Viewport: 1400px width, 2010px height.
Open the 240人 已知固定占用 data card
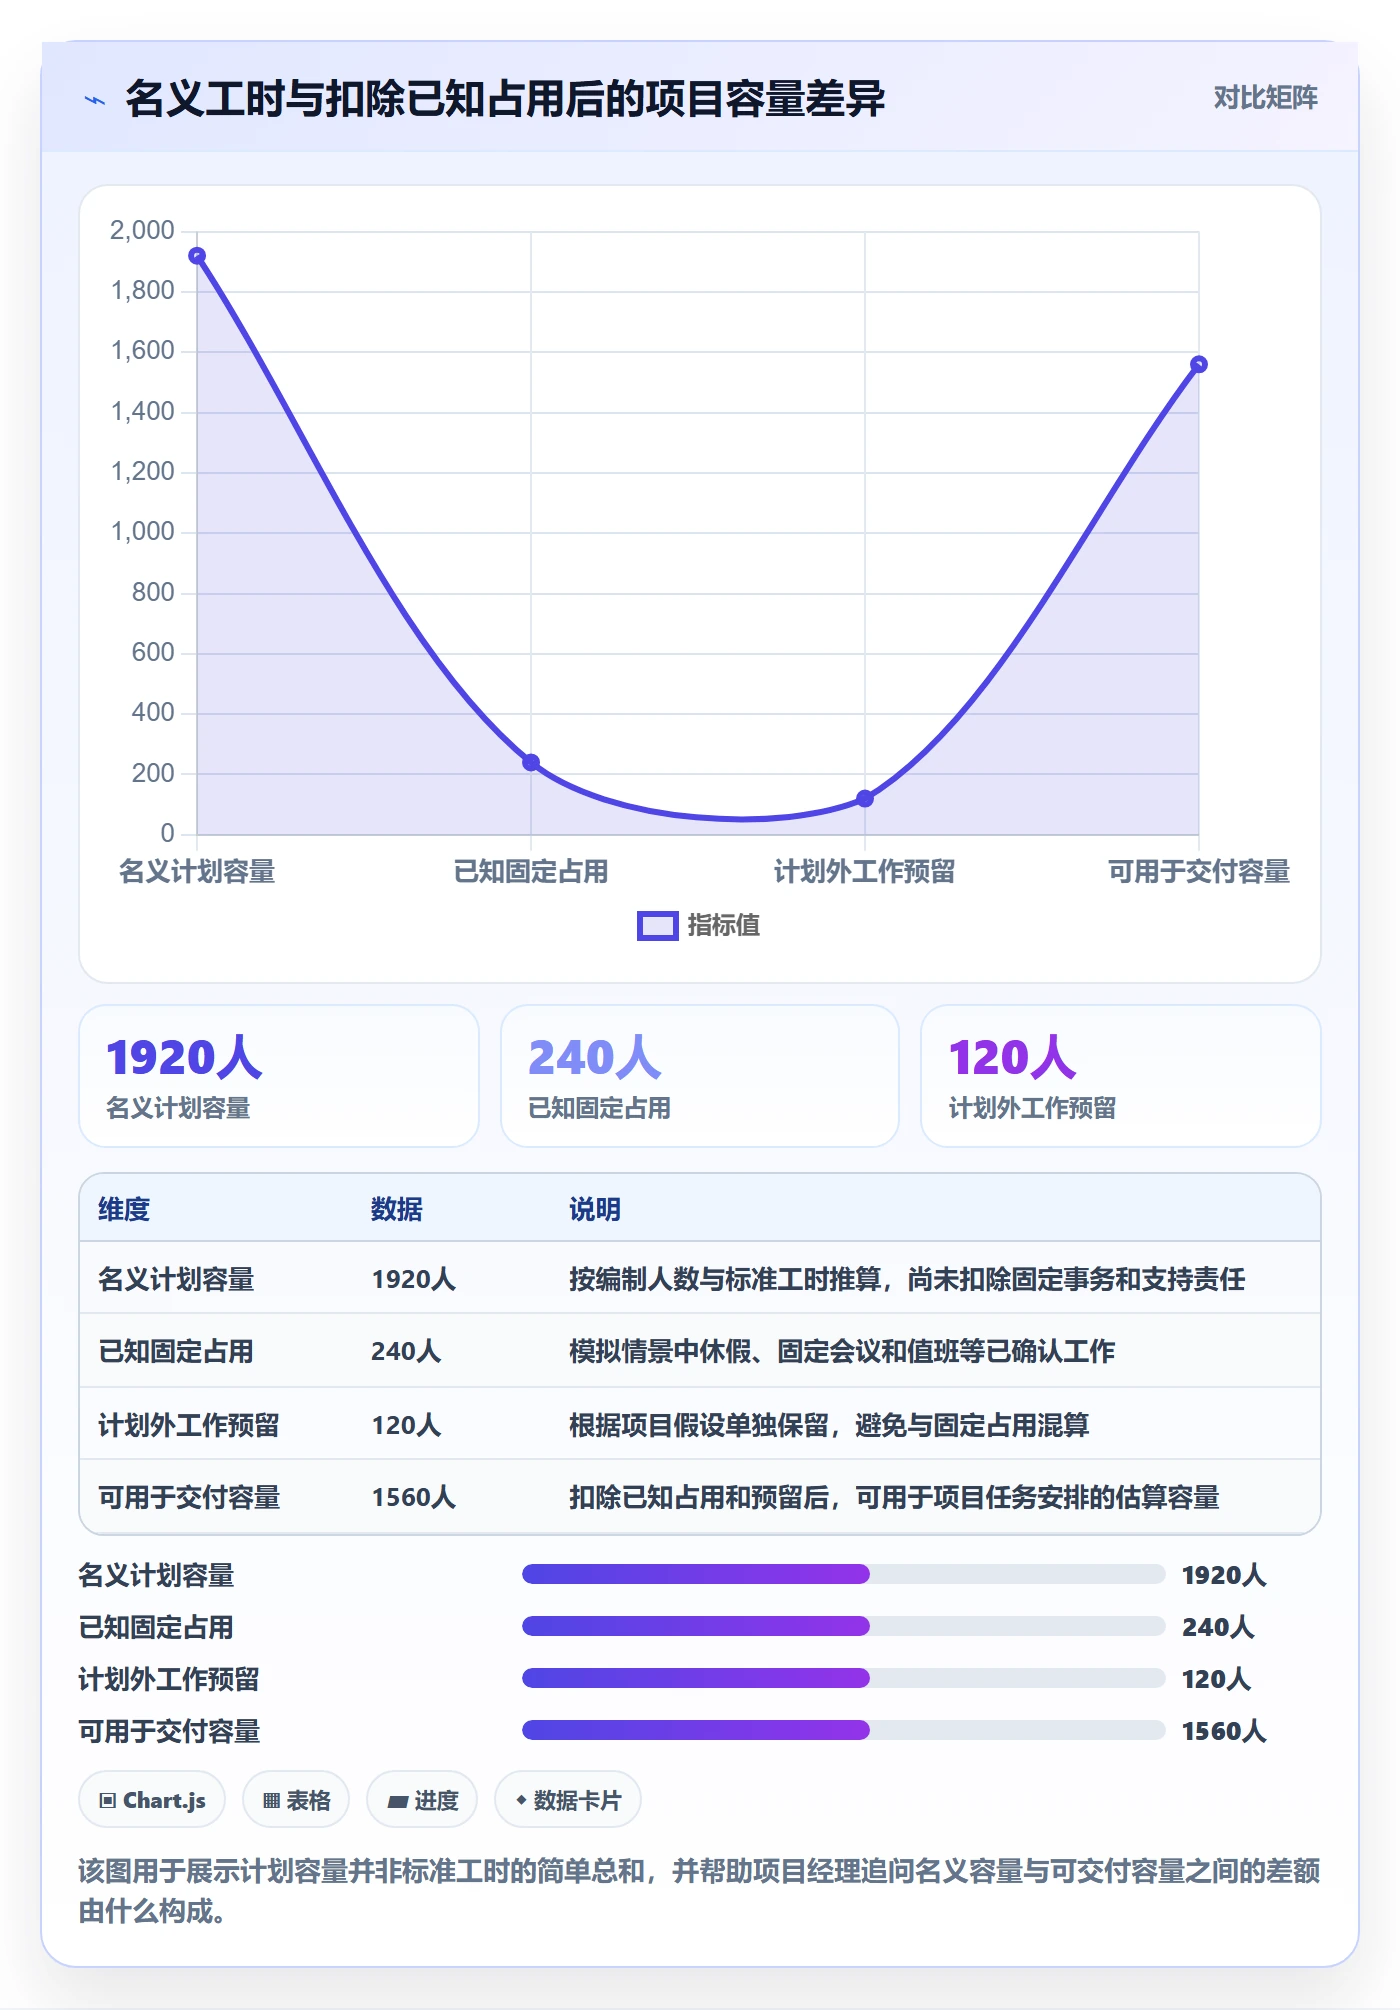click(x=700, y=1076)
